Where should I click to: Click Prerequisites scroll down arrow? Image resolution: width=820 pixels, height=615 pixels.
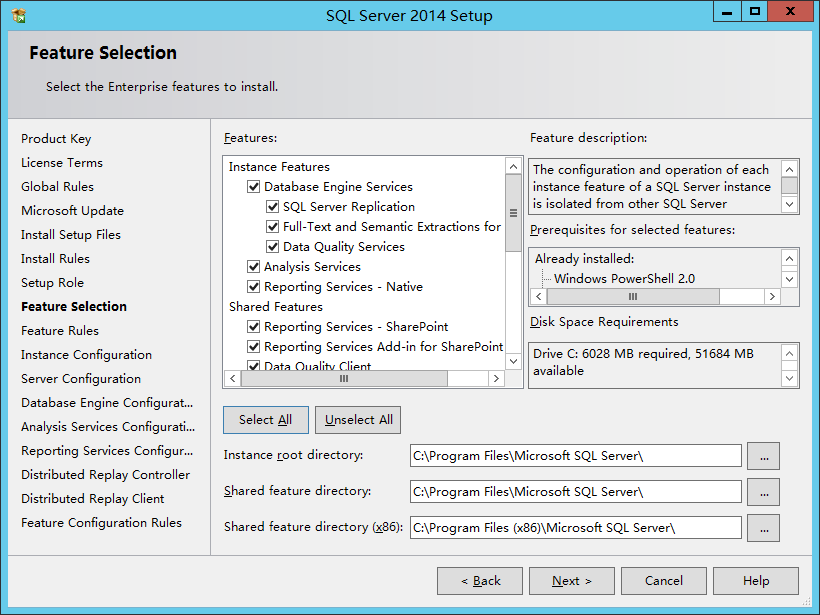click(x=789, y=279)
